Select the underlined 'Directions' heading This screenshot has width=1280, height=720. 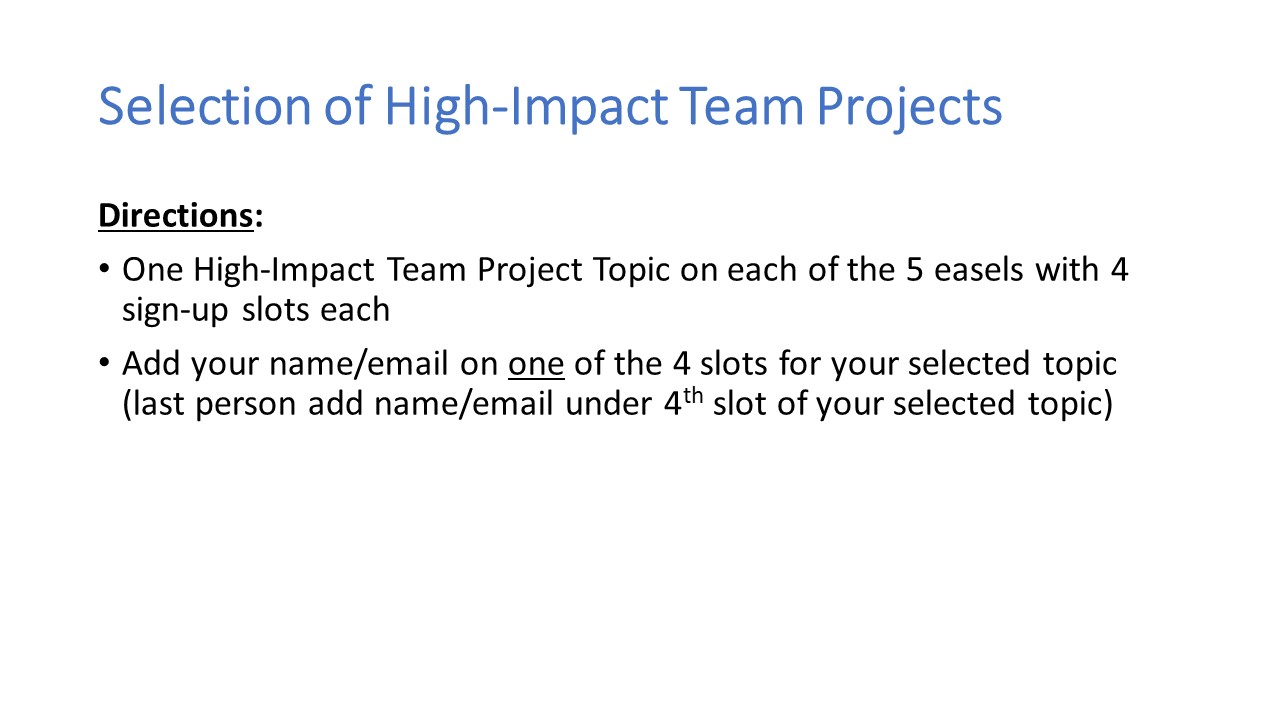click(x=175, y=217)
